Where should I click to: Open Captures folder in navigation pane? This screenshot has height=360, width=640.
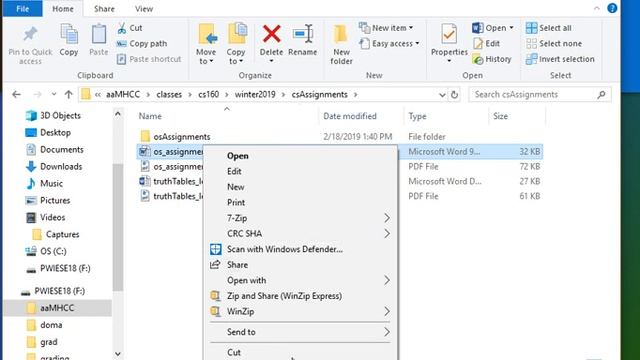[56, 235]
